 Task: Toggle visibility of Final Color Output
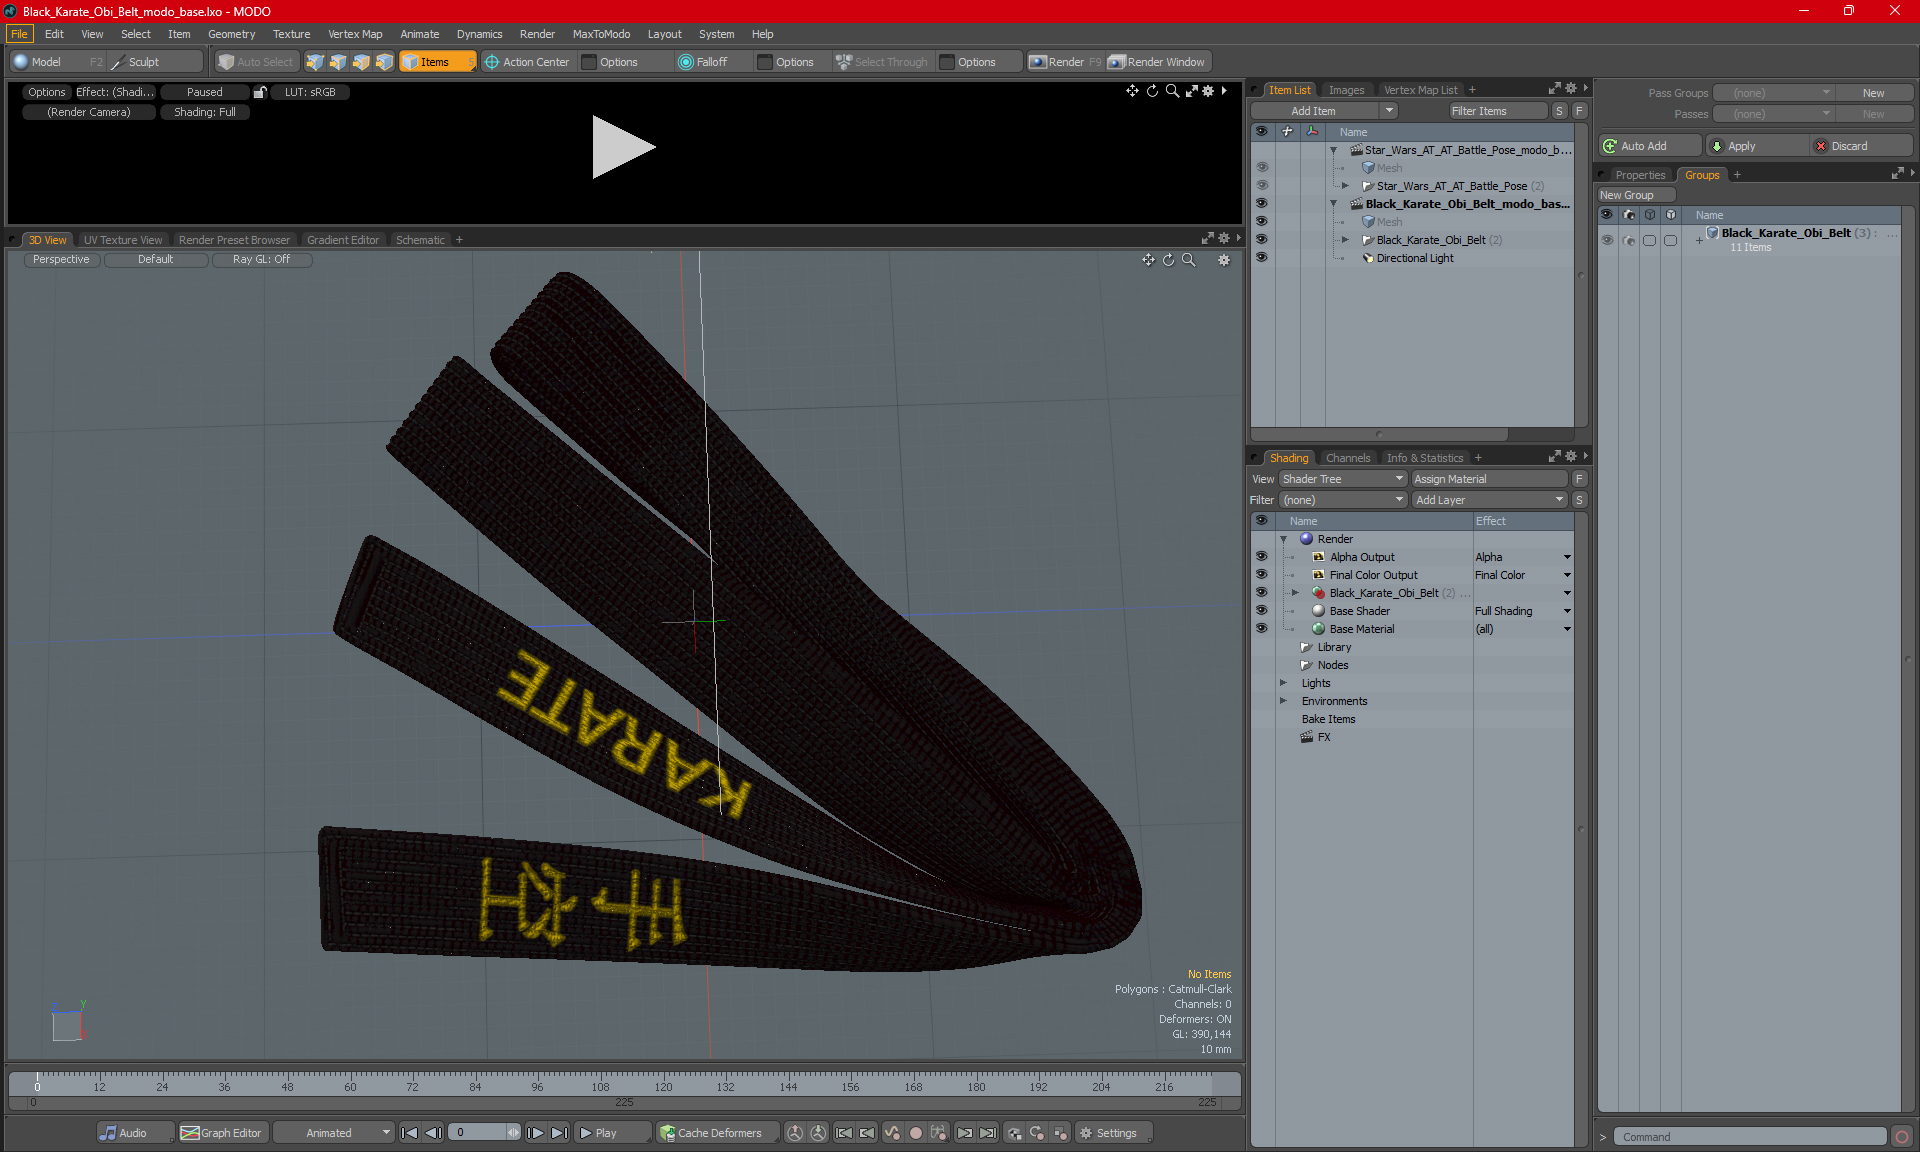(1262, 575)
